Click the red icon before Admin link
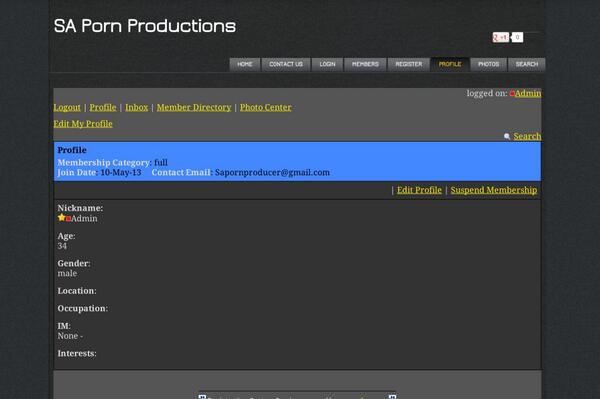Image resolution: width=600 pixels, height=399 pixels. 512,93
